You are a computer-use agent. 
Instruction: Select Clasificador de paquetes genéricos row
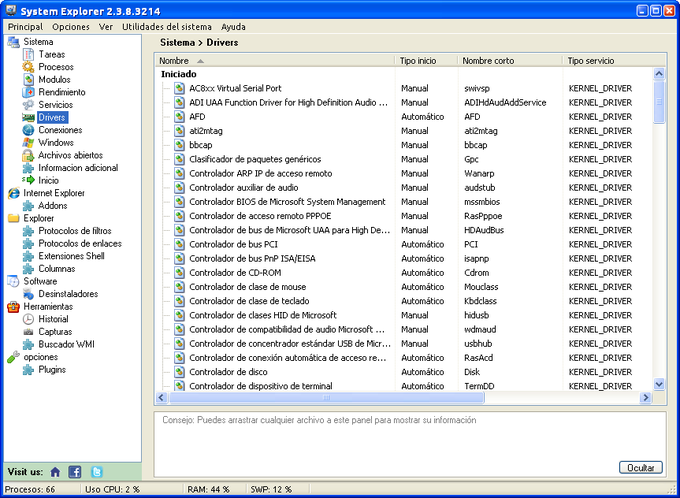403,159
